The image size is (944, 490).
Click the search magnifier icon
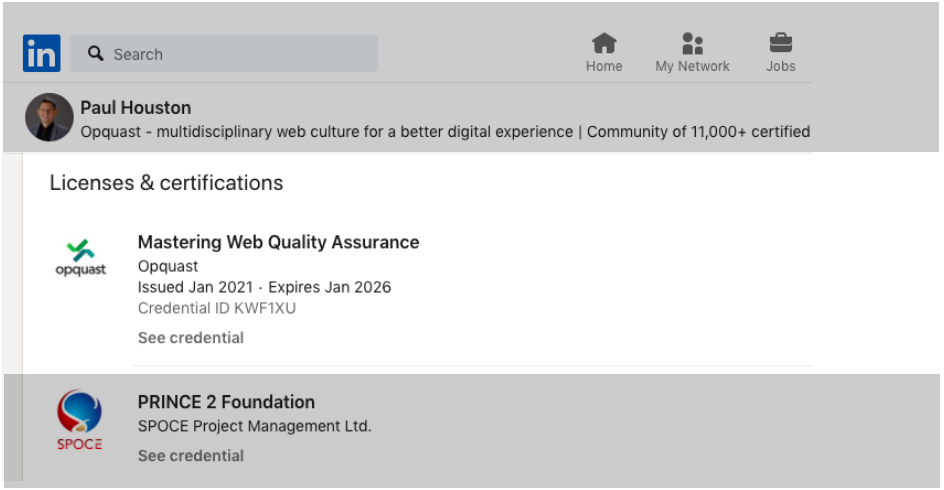point(95,54)
